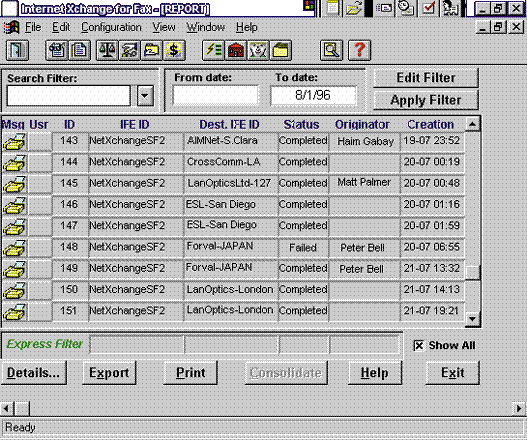Expand the Search Filter dropdown arrow
527x440 pixels.
145,95
